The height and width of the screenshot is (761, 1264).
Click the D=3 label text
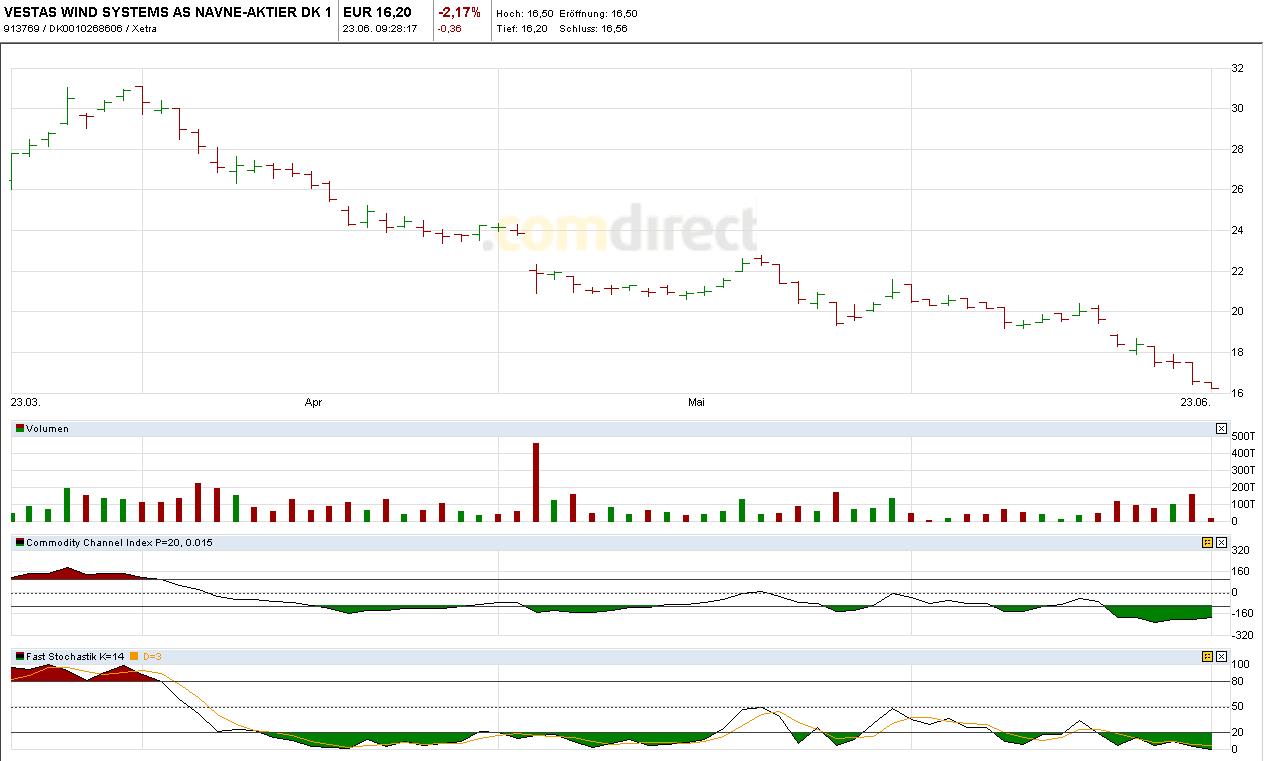[x=151, y=656]
